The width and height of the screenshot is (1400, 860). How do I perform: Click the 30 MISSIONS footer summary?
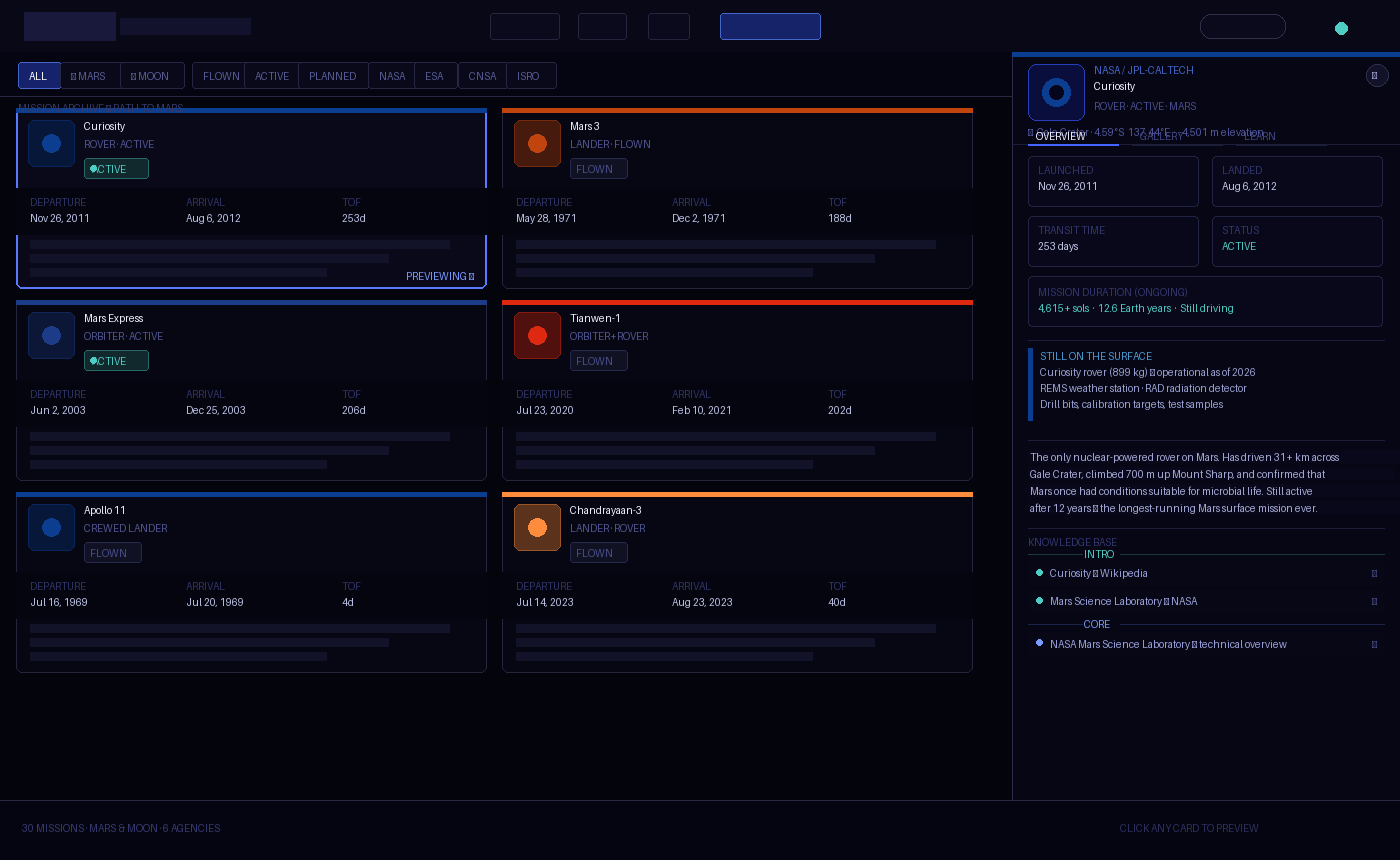(x=121, y=828)
